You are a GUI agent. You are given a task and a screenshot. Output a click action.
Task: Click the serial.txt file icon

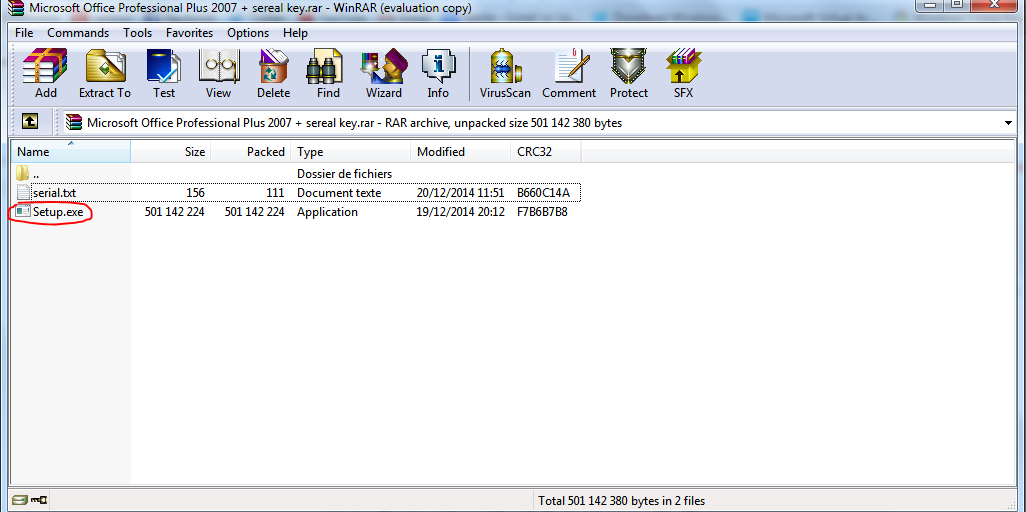(24, 192)
